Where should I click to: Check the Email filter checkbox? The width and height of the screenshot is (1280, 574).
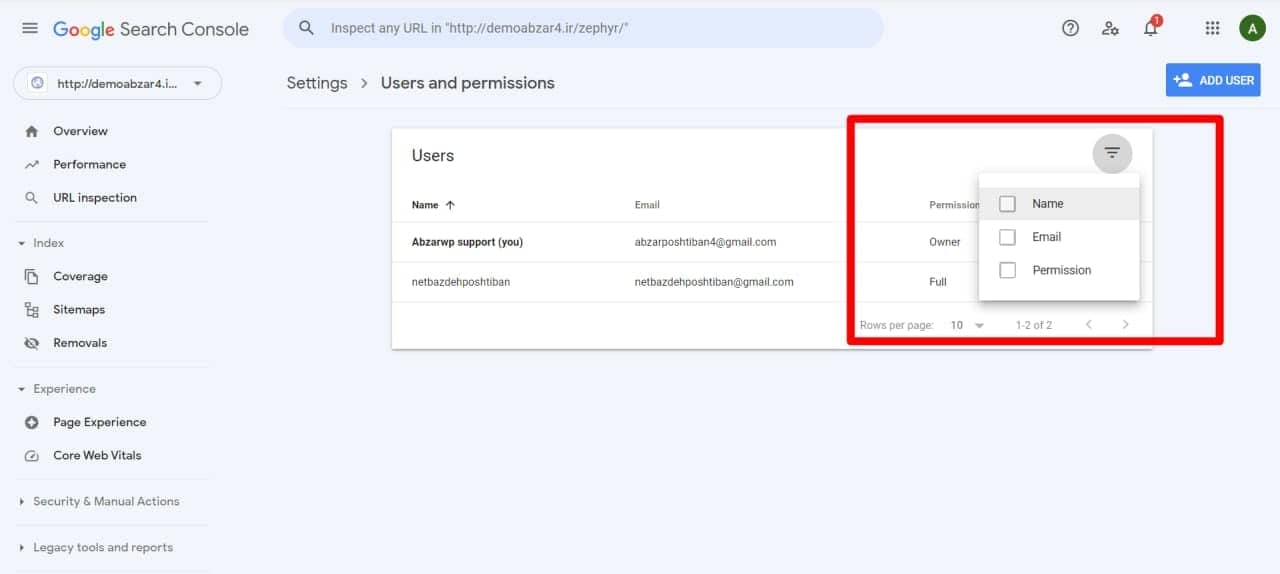1008,237
